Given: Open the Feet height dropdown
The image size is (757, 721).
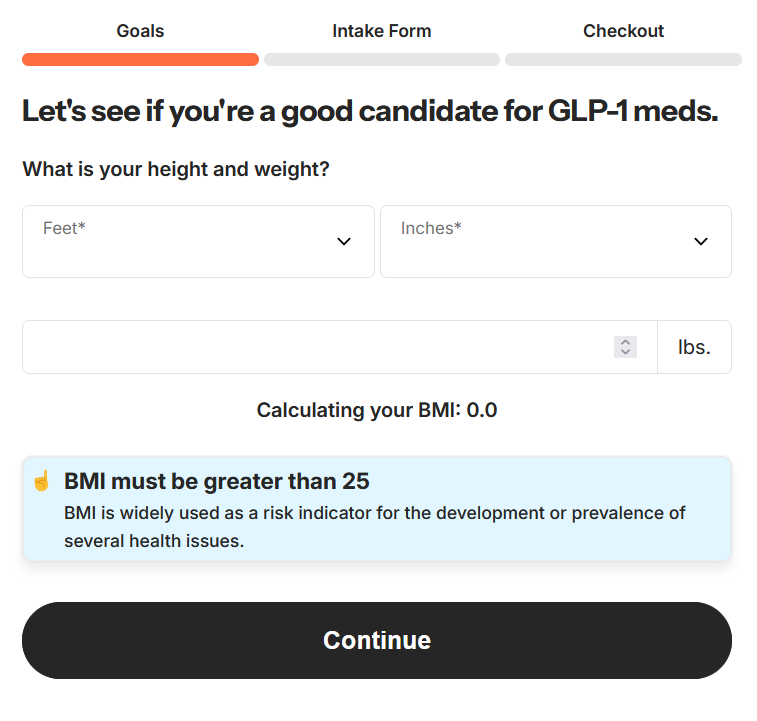Looking at the screenshot, I should 198,241.
